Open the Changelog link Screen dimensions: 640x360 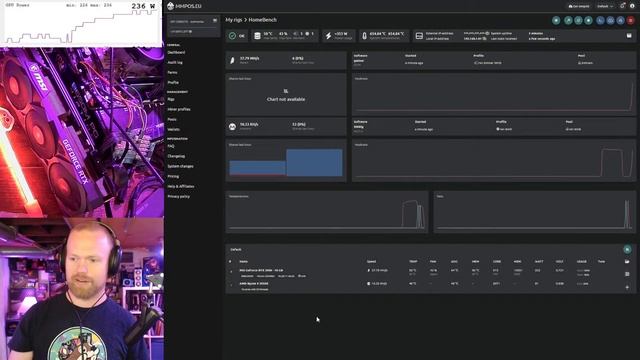click(176, 156)
